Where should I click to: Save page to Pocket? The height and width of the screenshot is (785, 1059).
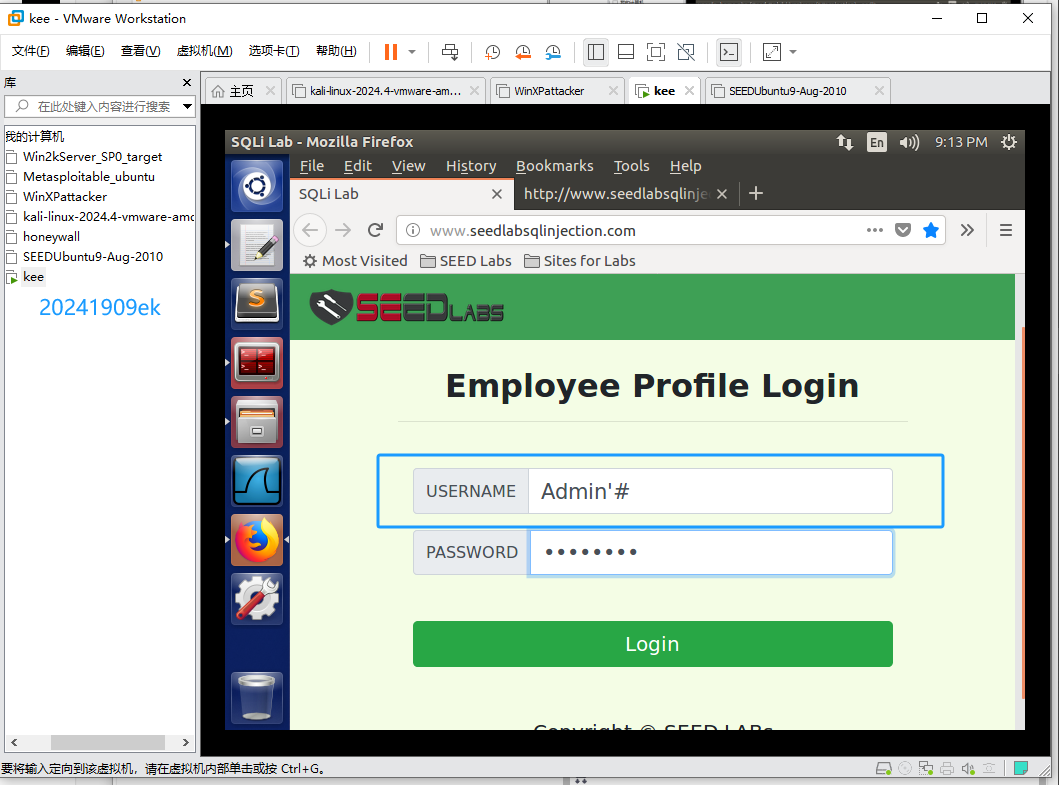(902, 230)
